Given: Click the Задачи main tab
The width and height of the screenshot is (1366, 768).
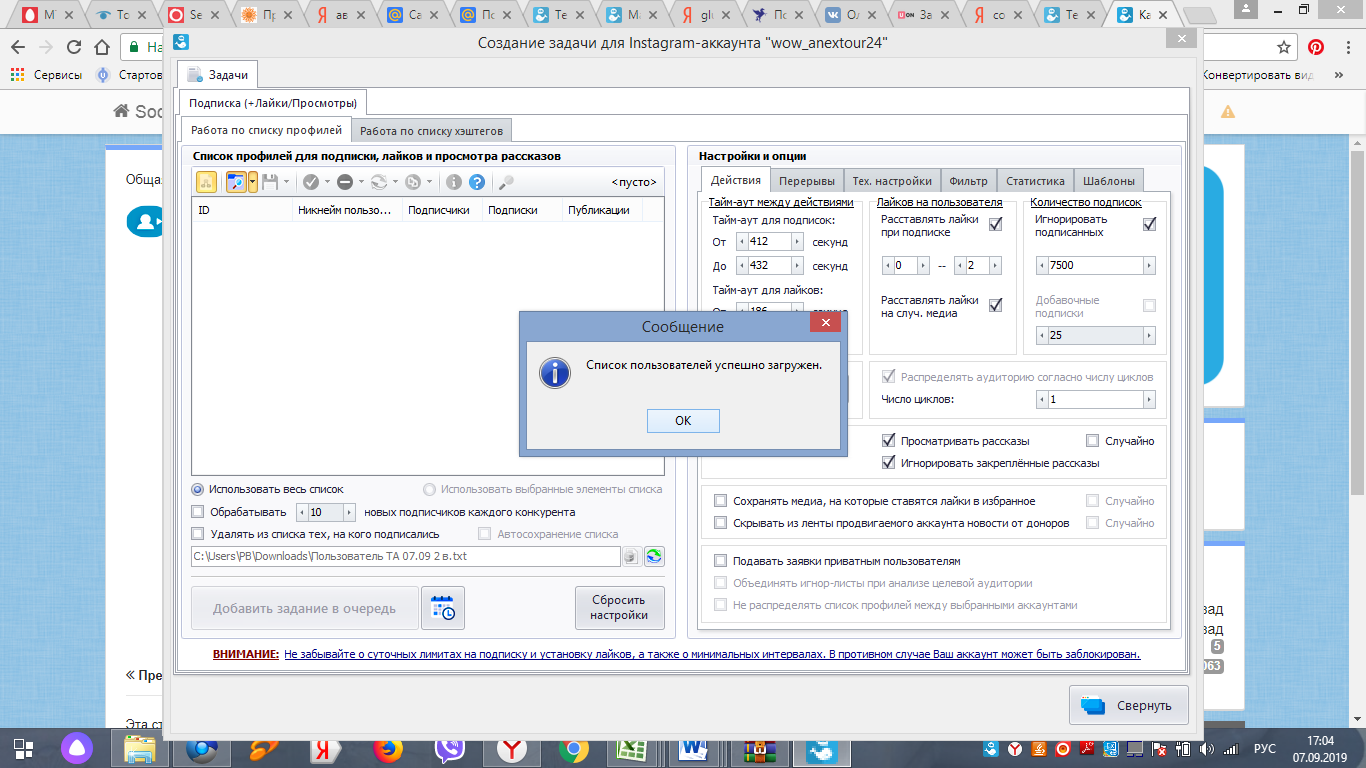Looking at the screenshot, I should click(218, 75).
